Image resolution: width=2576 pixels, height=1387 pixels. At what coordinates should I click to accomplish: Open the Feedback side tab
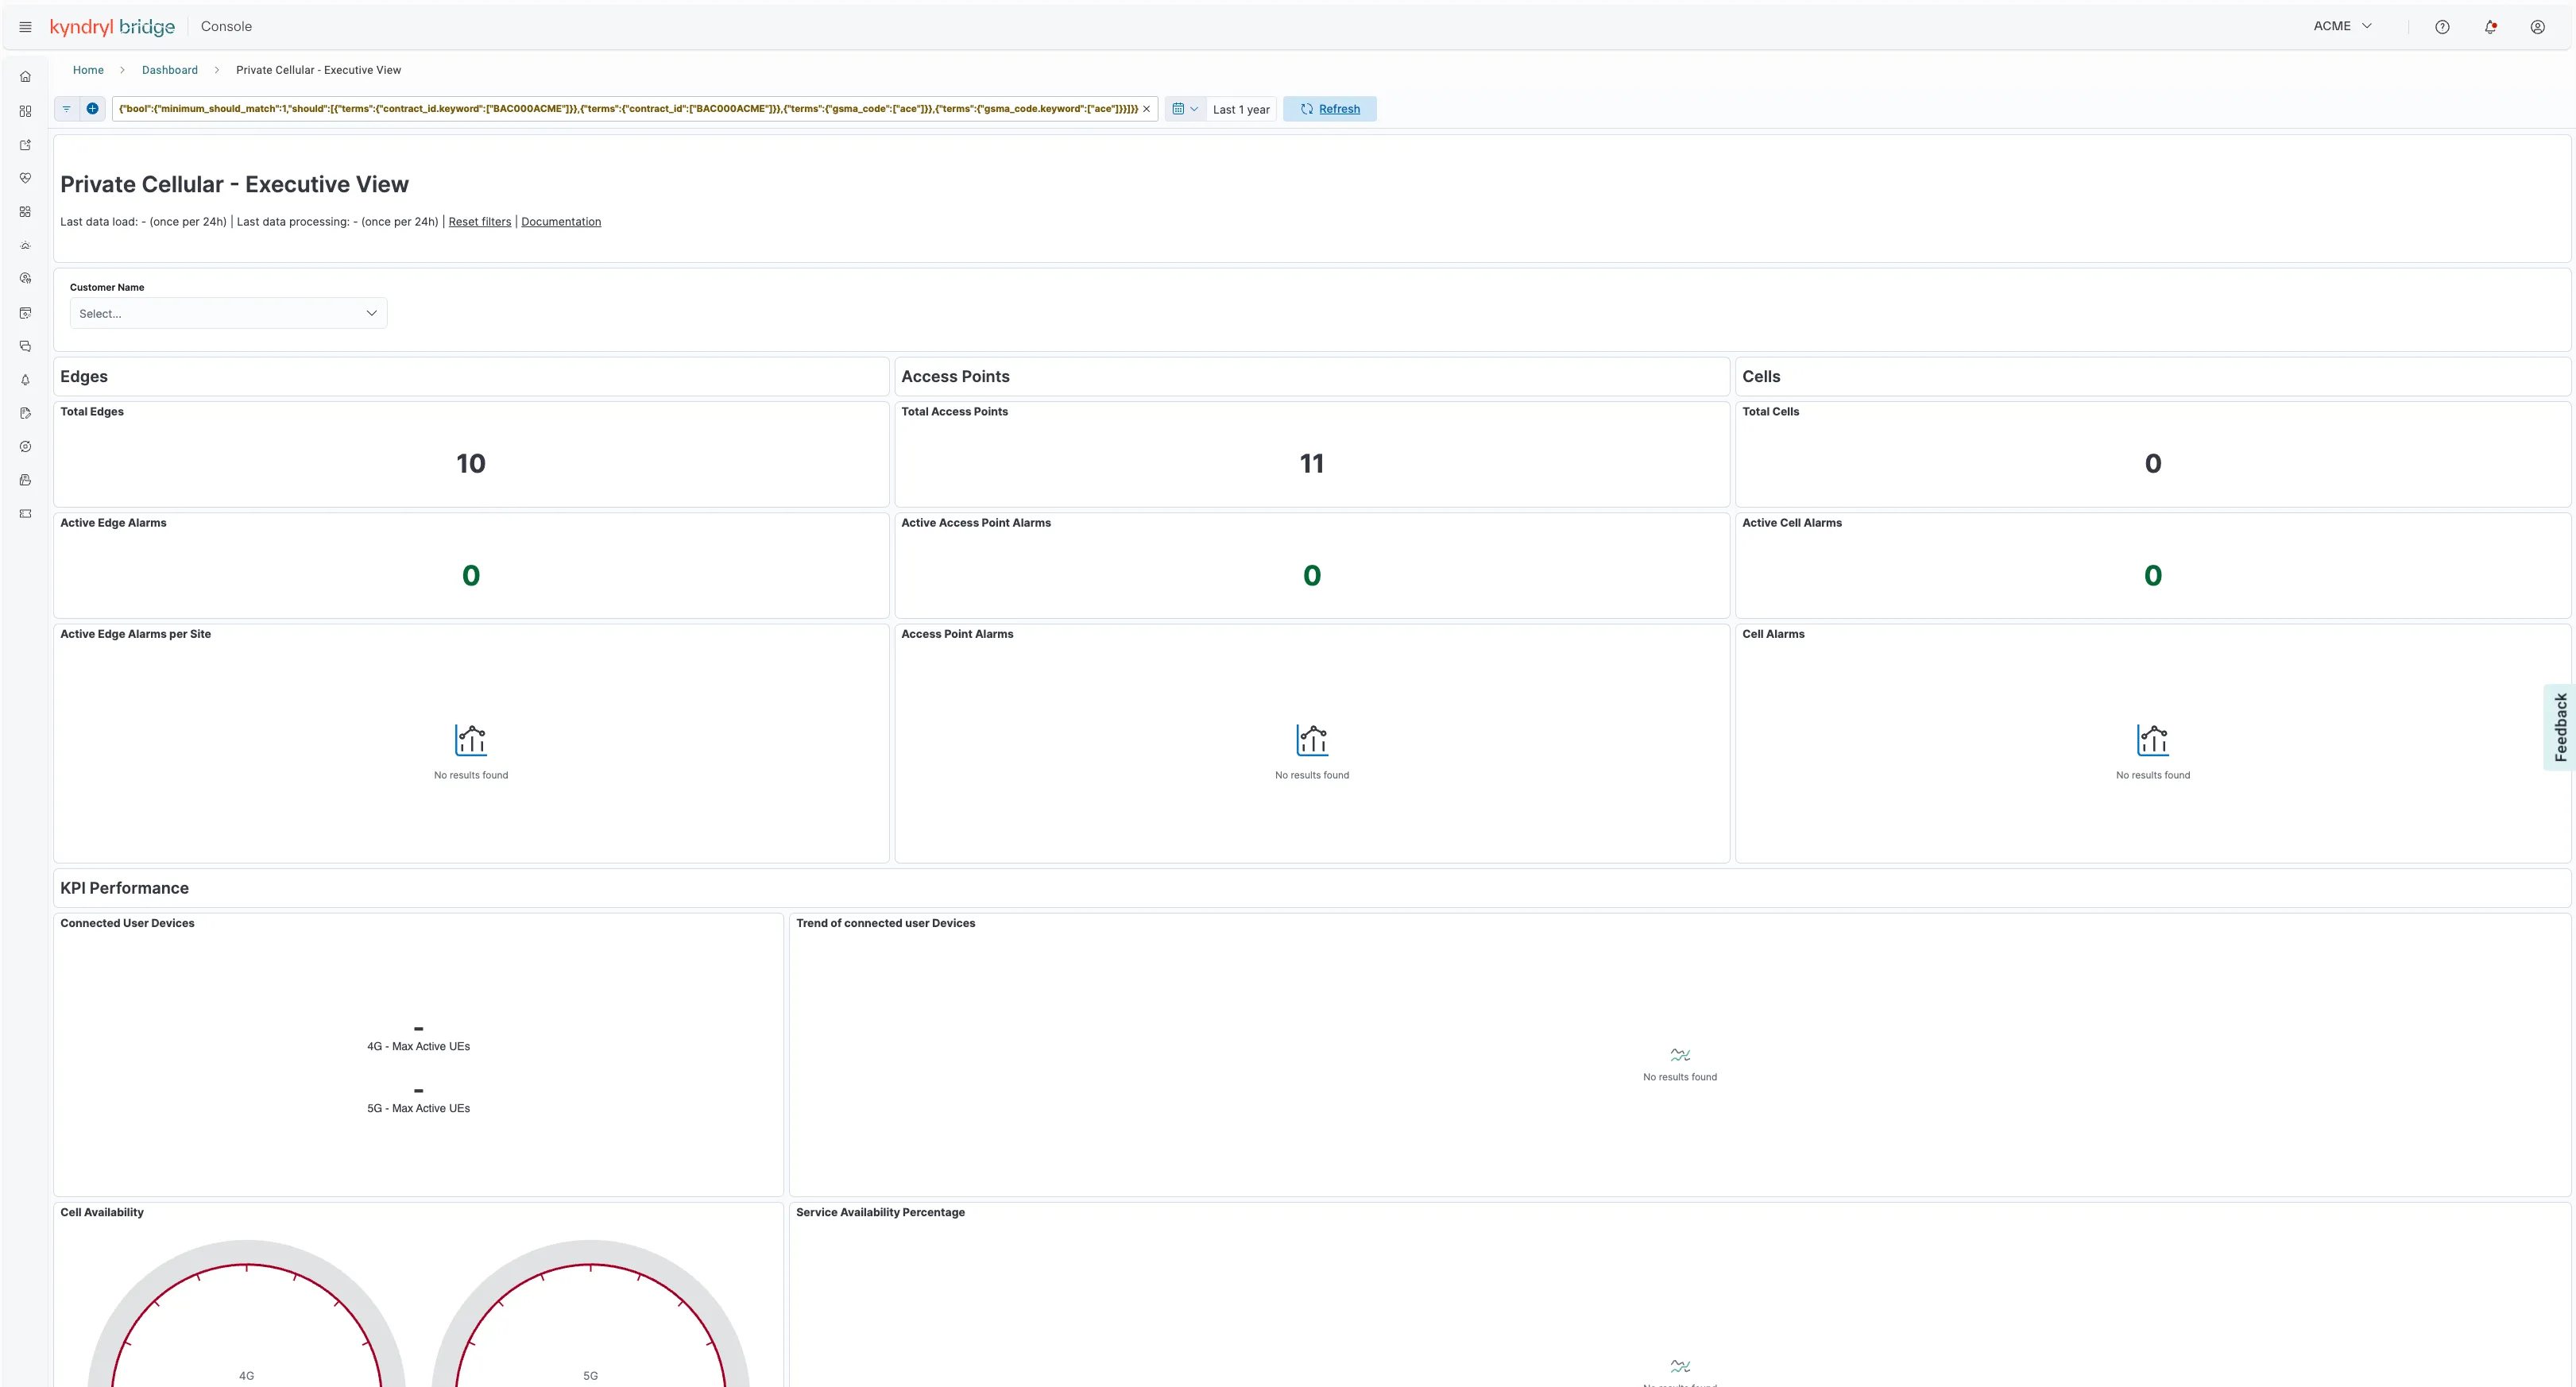pos(2560,727)
